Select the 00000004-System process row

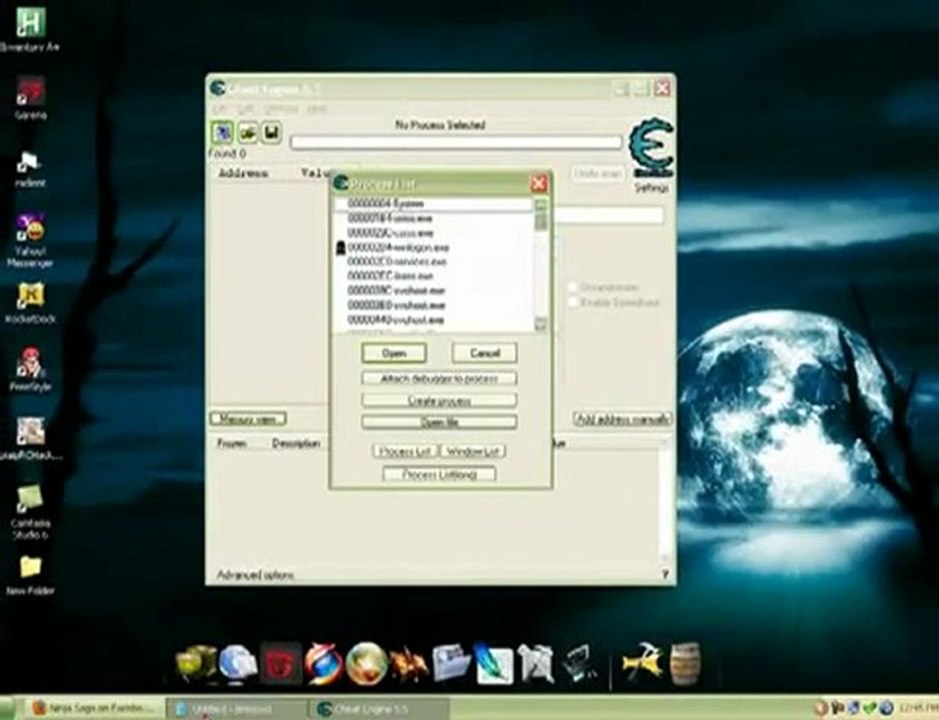click(433, 204)
